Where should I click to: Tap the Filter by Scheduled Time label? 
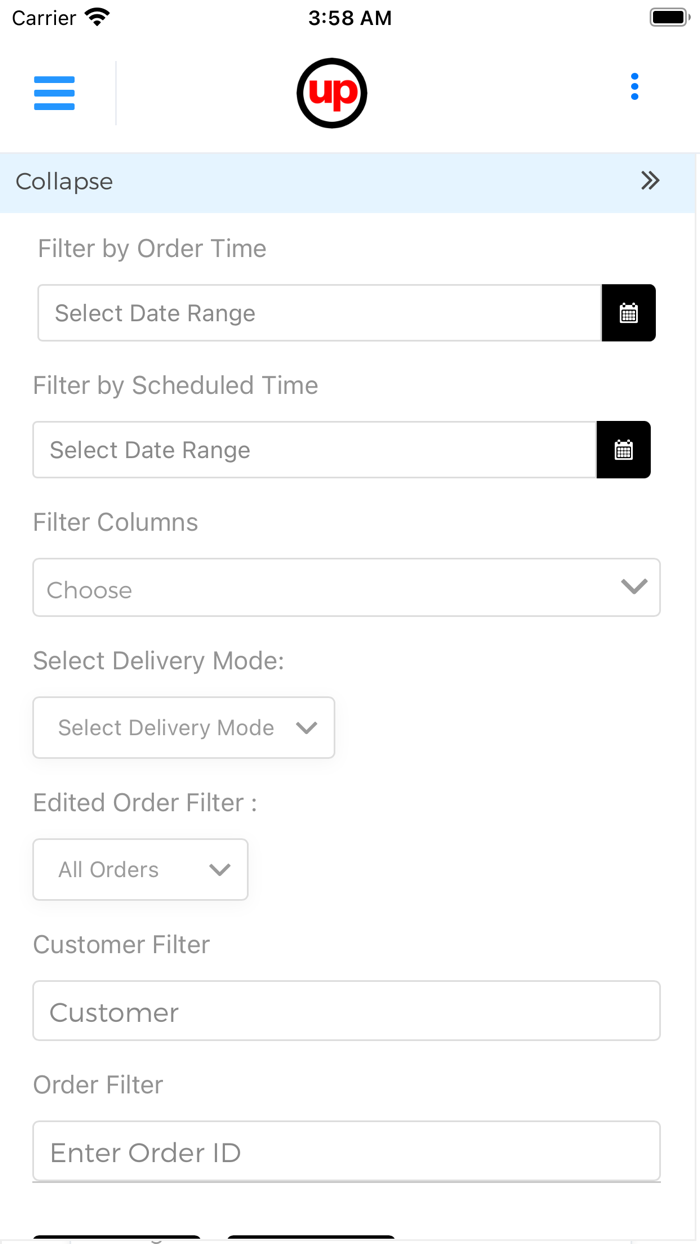coord(175,386)
